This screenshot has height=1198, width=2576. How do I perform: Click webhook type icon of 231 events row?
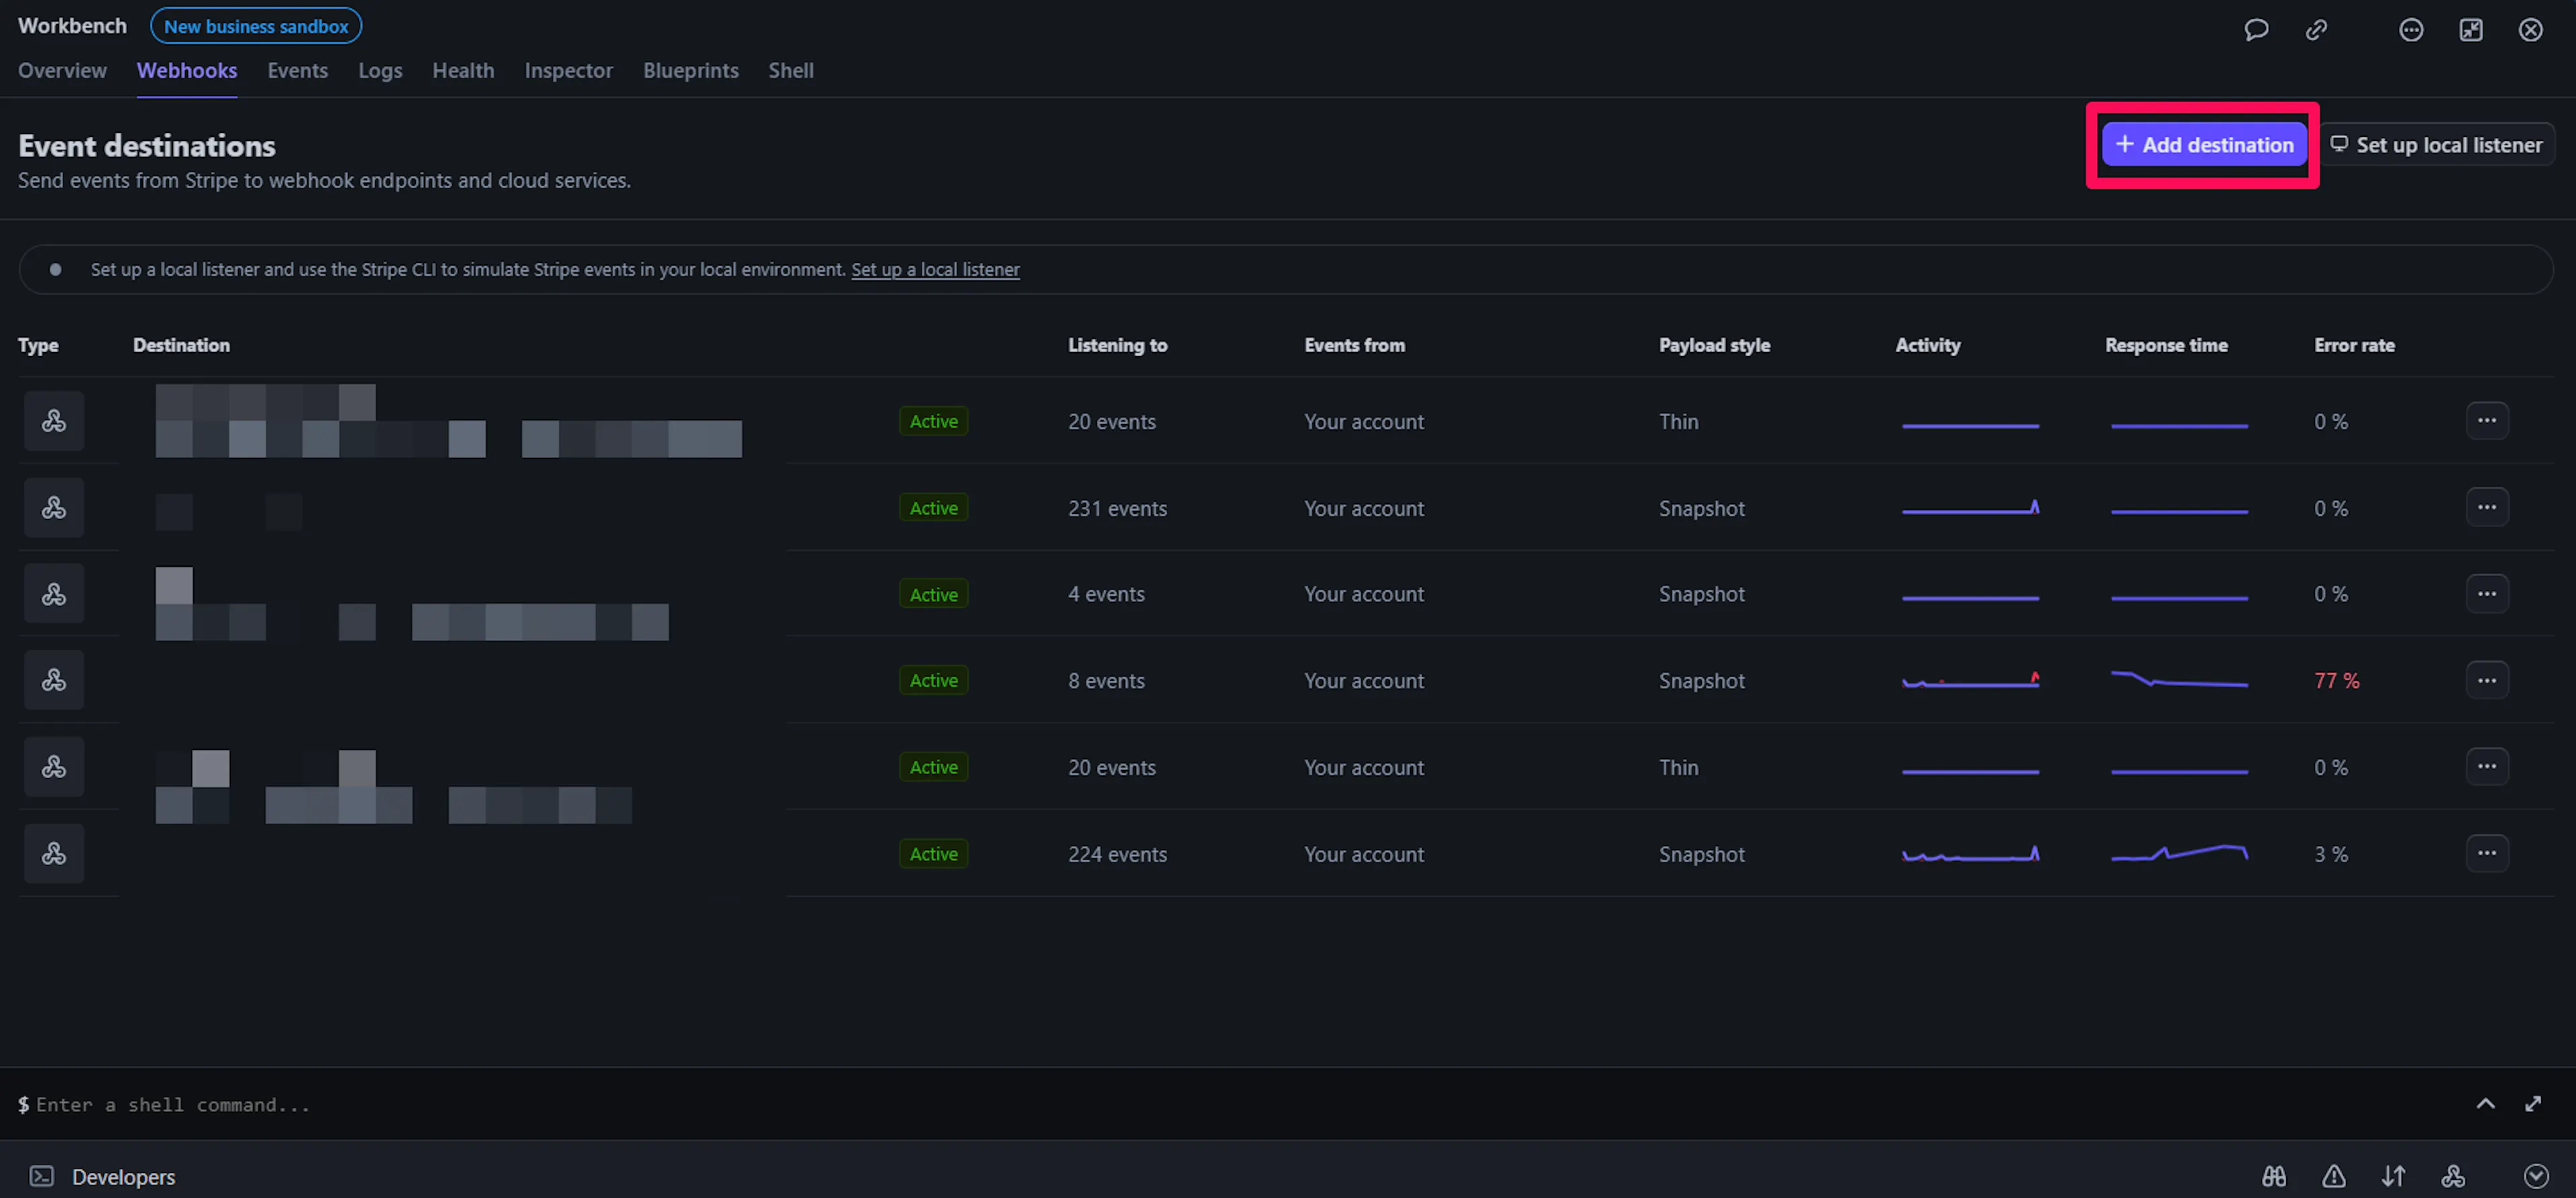pos(54,508)
